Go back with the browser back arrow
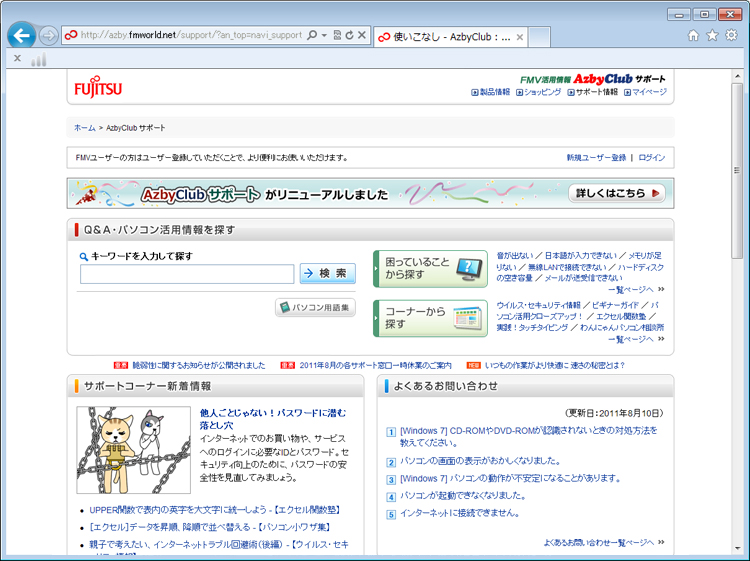This screenshot has height=561, width=750. coord(22,35)
